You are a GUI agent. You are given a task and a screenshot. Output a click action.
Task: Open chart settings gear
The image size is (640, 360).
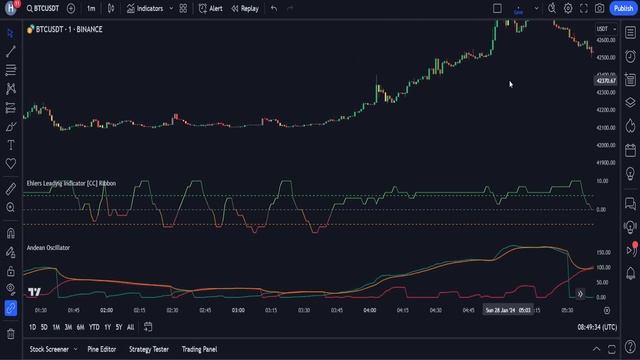click(x=568, y=9)
